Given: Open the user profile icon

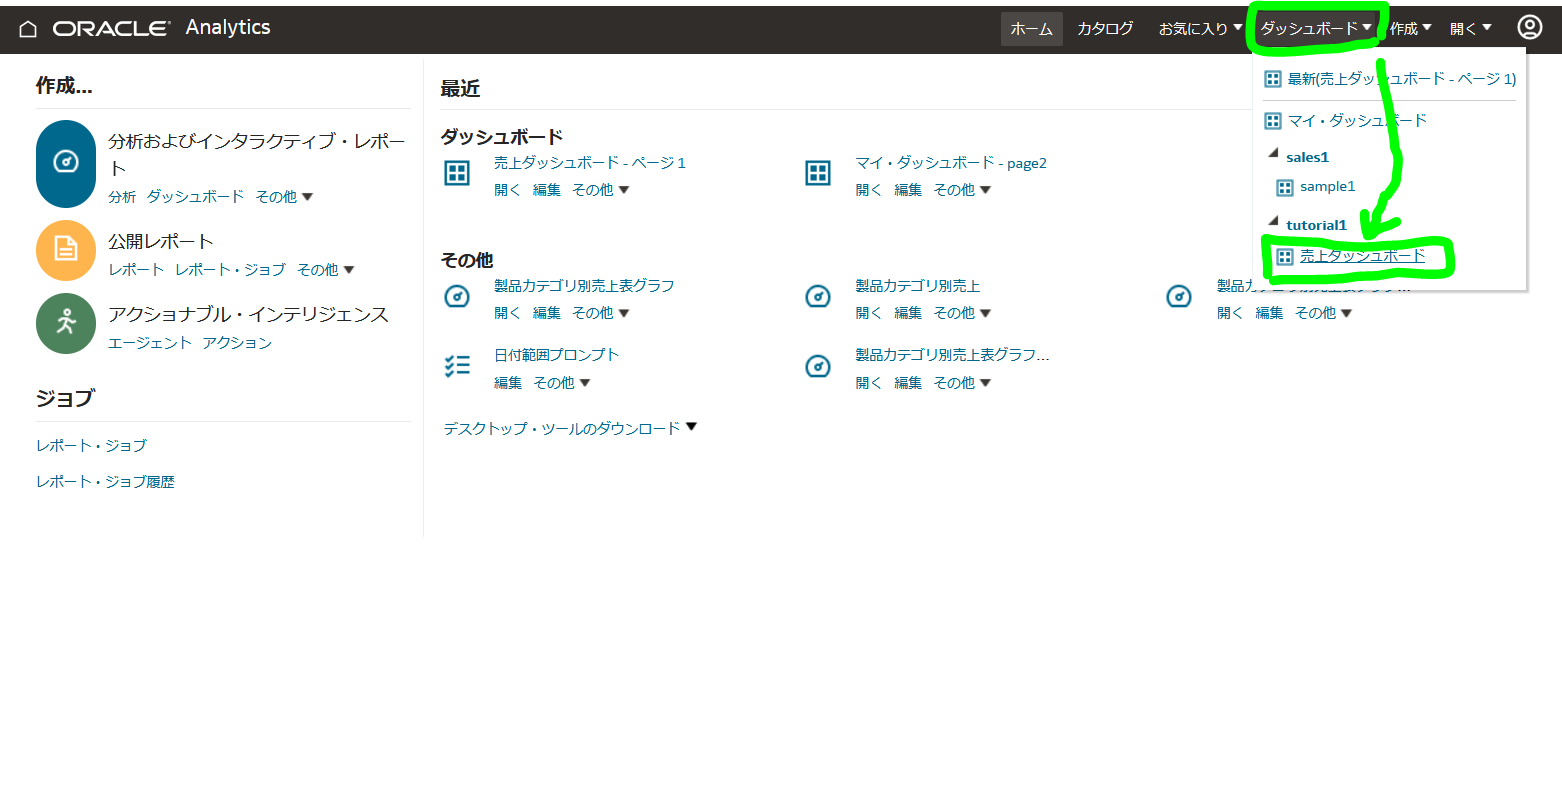Looking at the screenshot, I should 1530,27.
